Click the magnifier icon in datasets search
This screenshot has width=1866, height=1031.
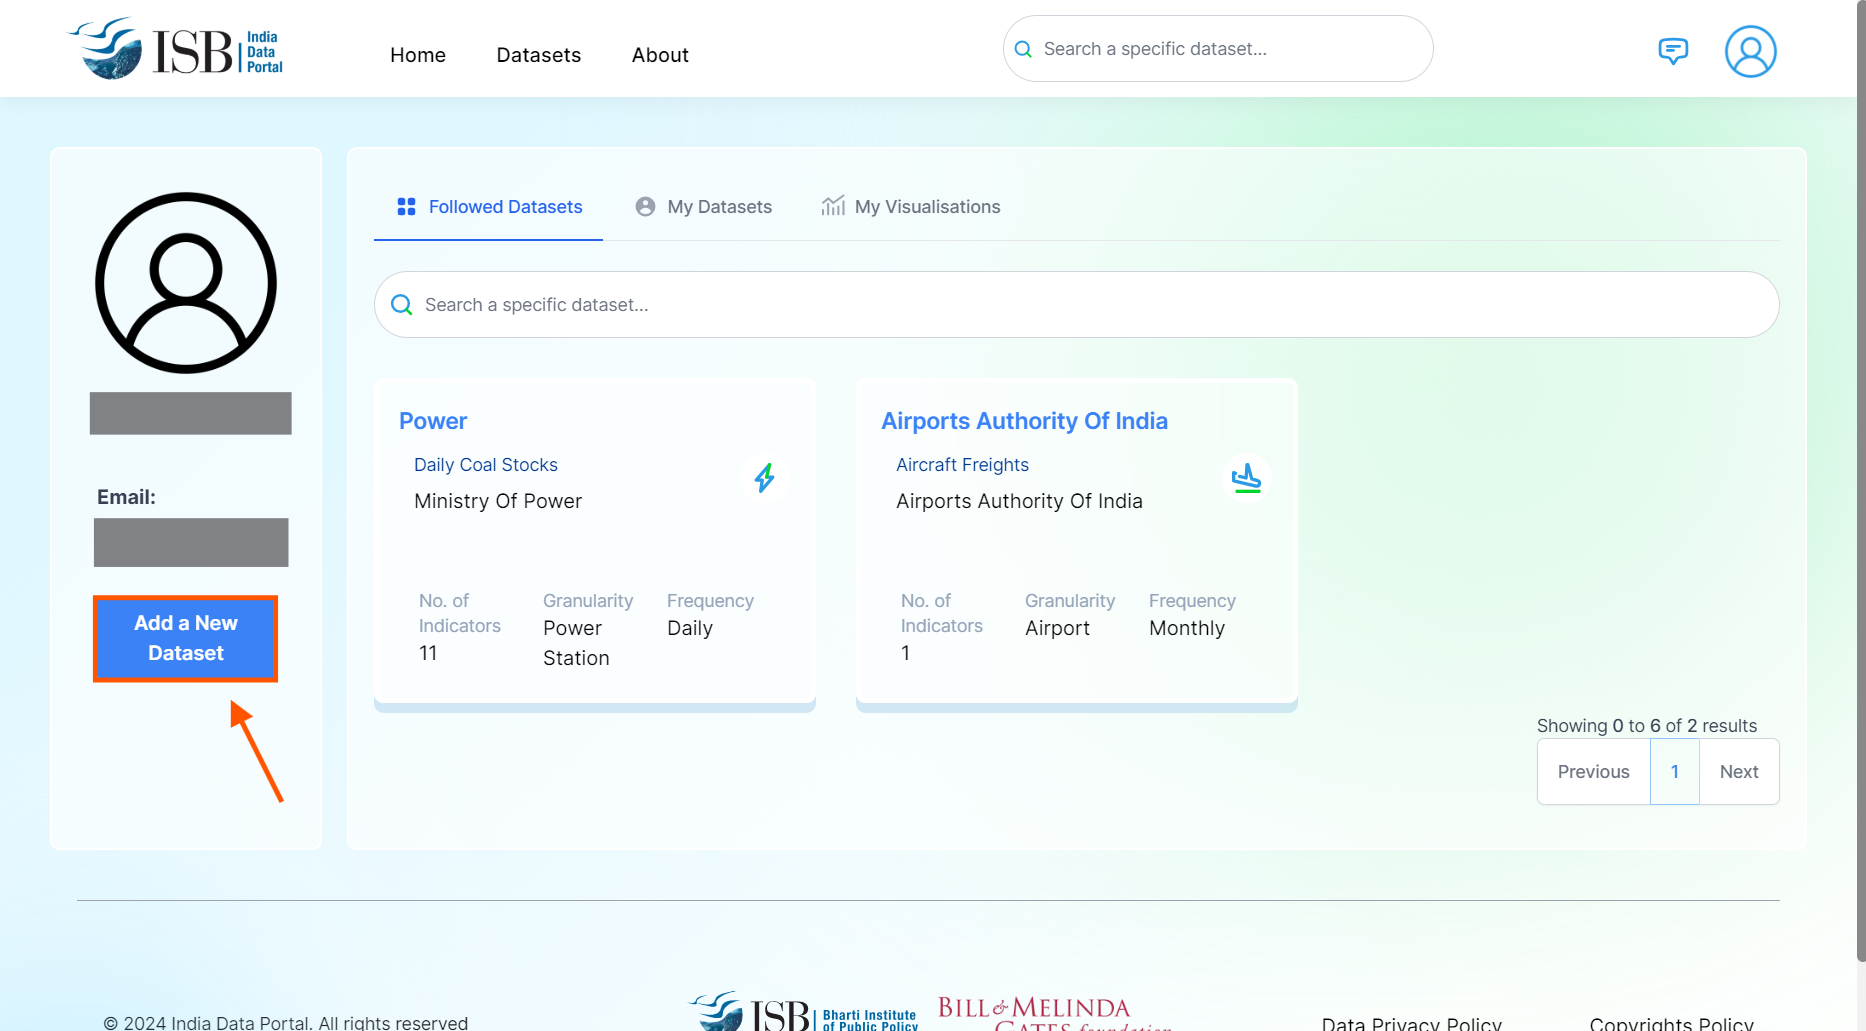[x=402, y=305]
